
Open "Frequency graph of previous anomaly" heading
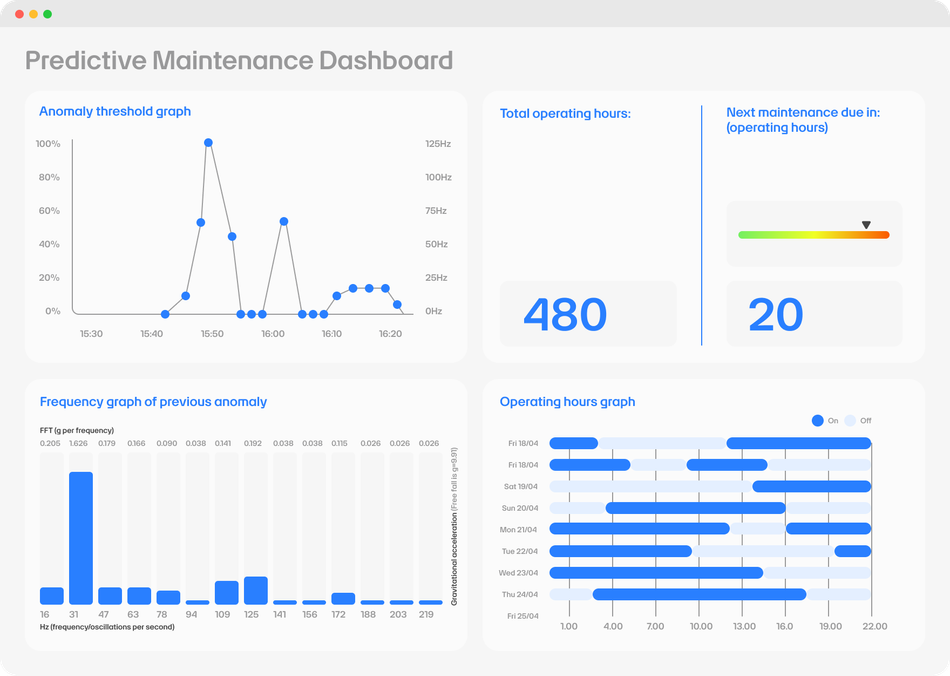153,402
